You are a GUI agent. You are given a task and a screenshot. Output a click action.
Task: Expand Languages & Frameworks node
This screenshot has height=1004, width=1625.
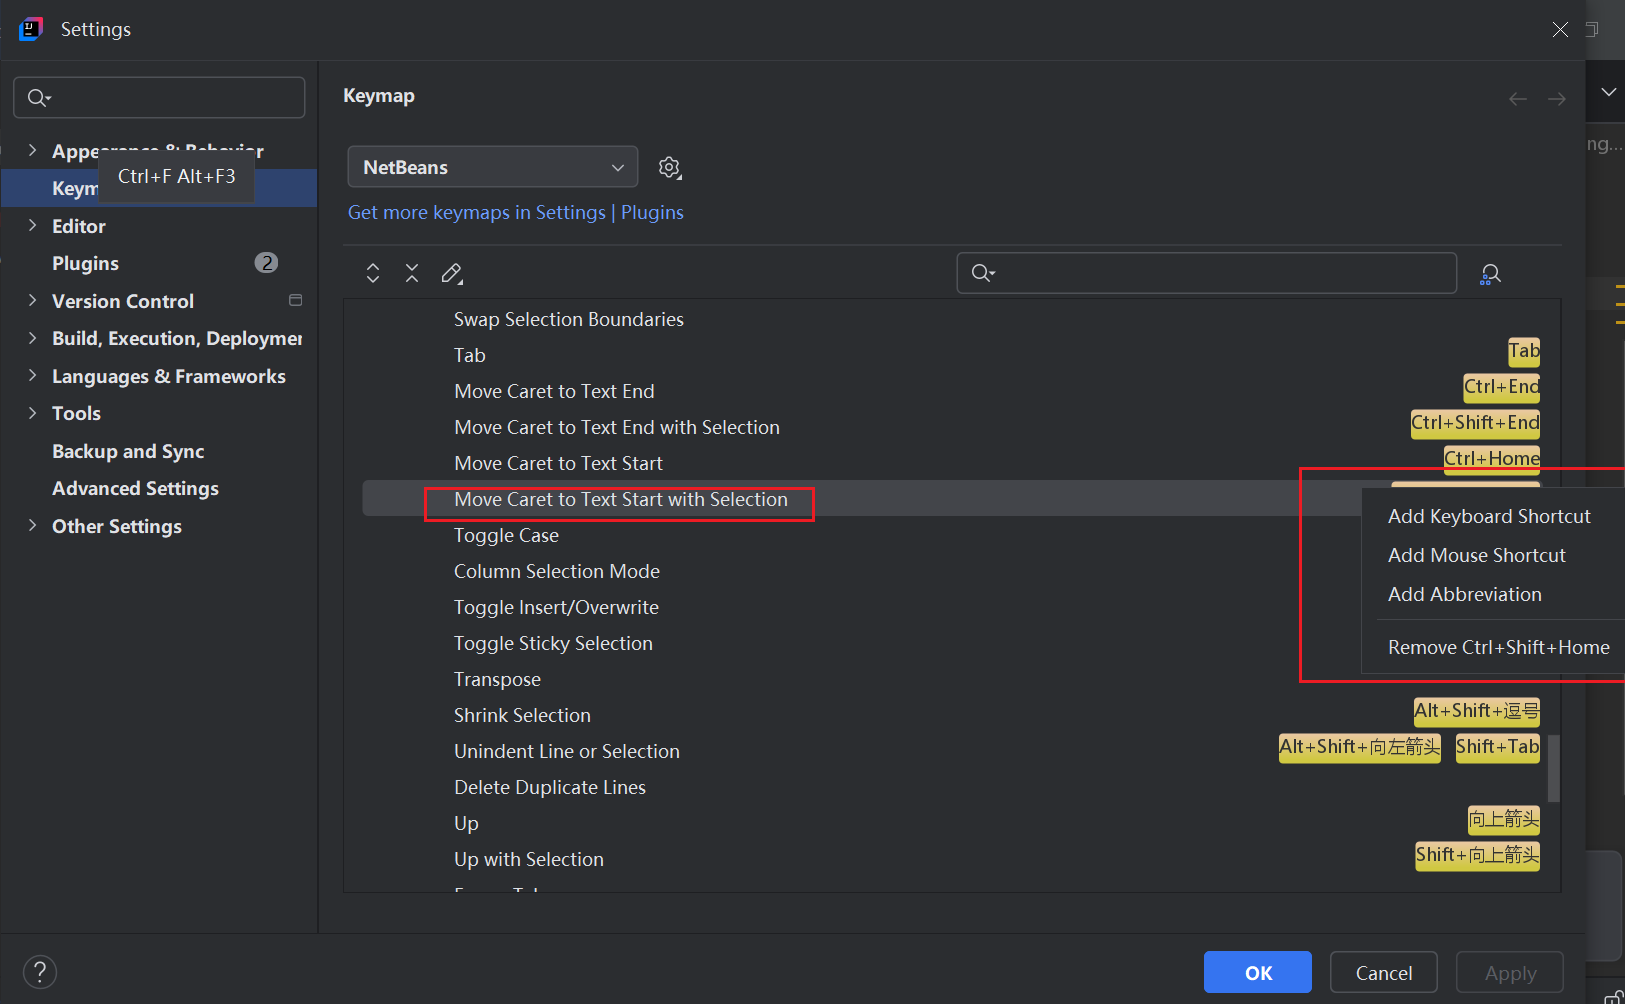(x=33, y=375)
